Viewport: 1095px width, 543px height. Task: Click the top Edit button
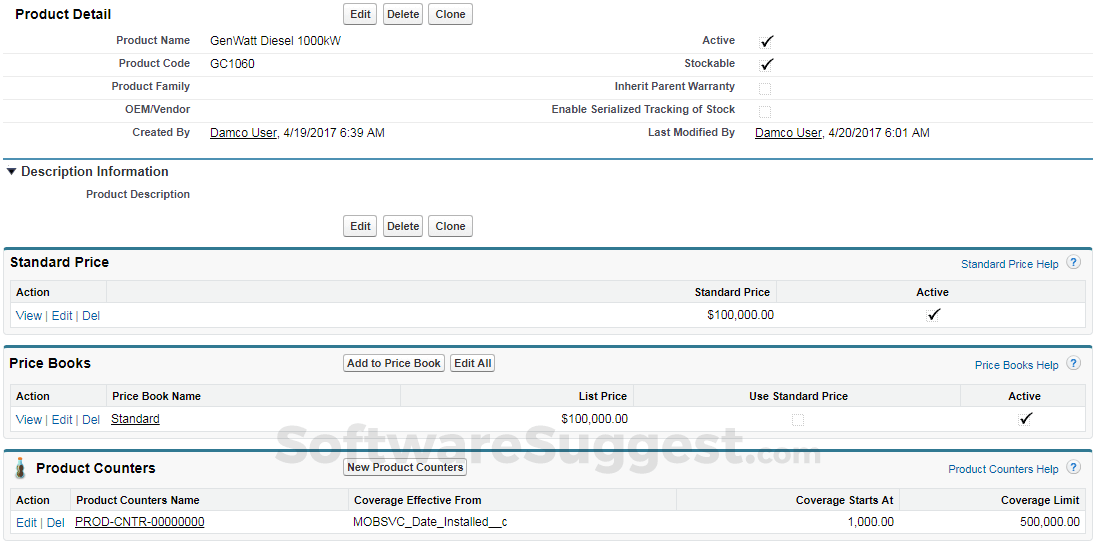pyautogui.click(x=360, y=15)
